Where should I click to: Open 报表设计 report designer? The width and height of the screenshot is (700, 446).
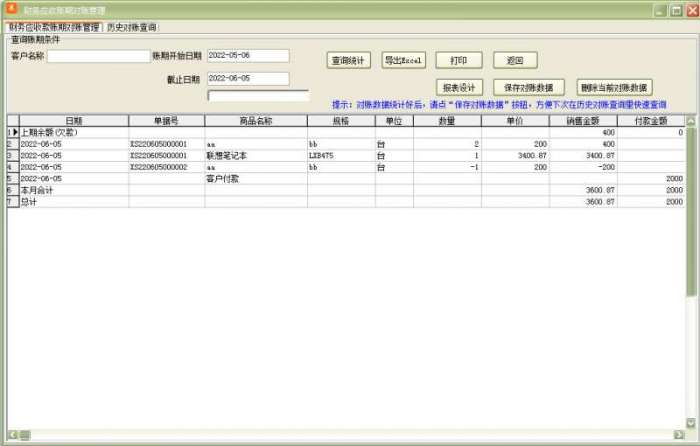pos(459,88)
